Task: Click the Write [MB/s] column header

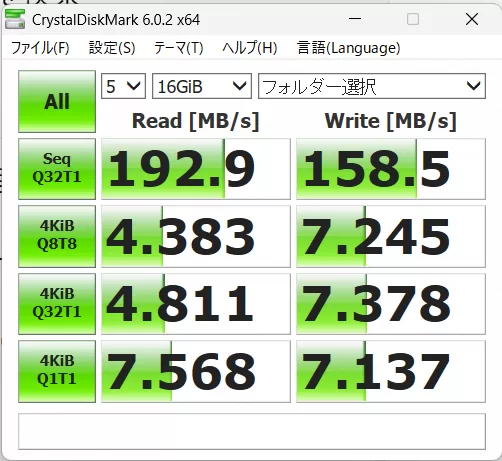Action: pos(390,121)
